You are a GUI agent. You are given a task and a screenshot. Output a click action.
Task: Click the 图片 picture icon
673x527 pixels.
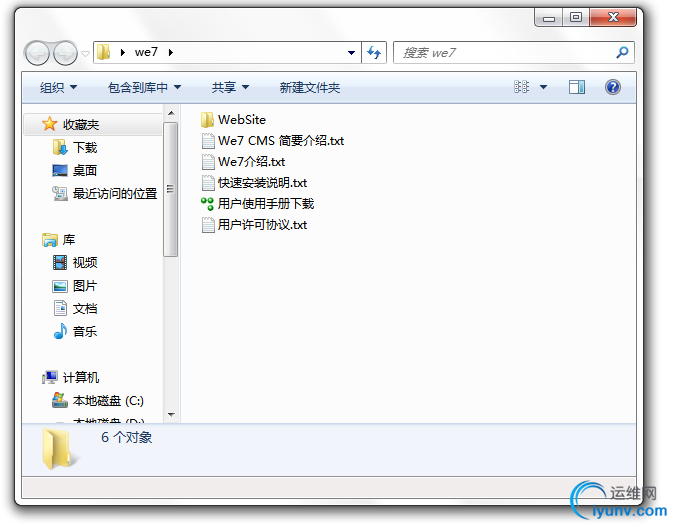coord(60,286)
